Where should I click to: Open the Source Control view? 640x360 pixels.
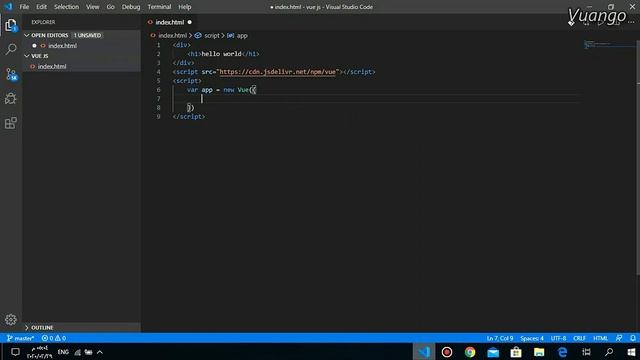11,74
